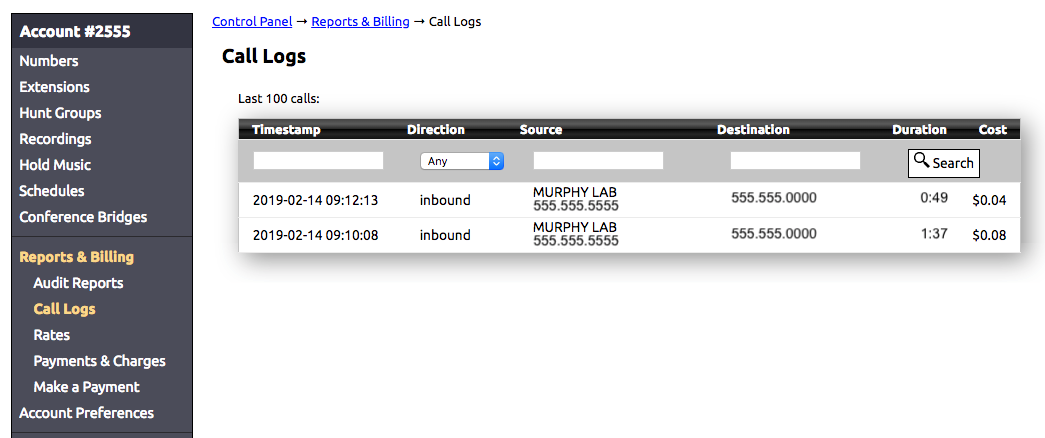Select Hunt Groups from the sidebar

point(60,113)
